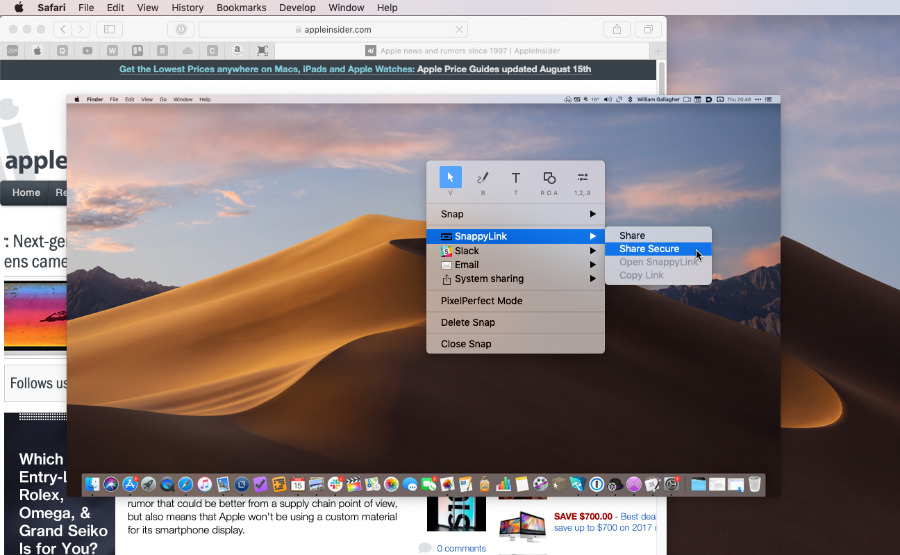900x555 pixels.
Task: Expand the System sharing submenu
Action: [515, 278]
